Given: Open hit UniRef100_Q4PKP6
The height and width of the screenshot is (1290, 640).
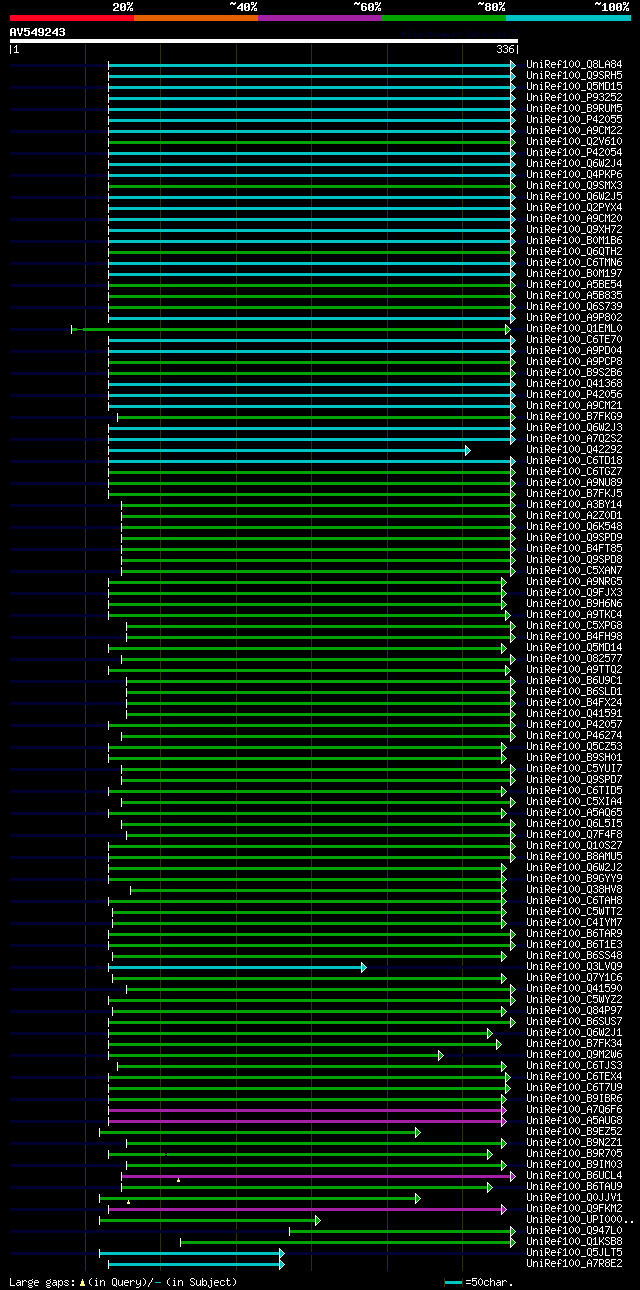Looking at the screenshot, I should click(574, 175).
